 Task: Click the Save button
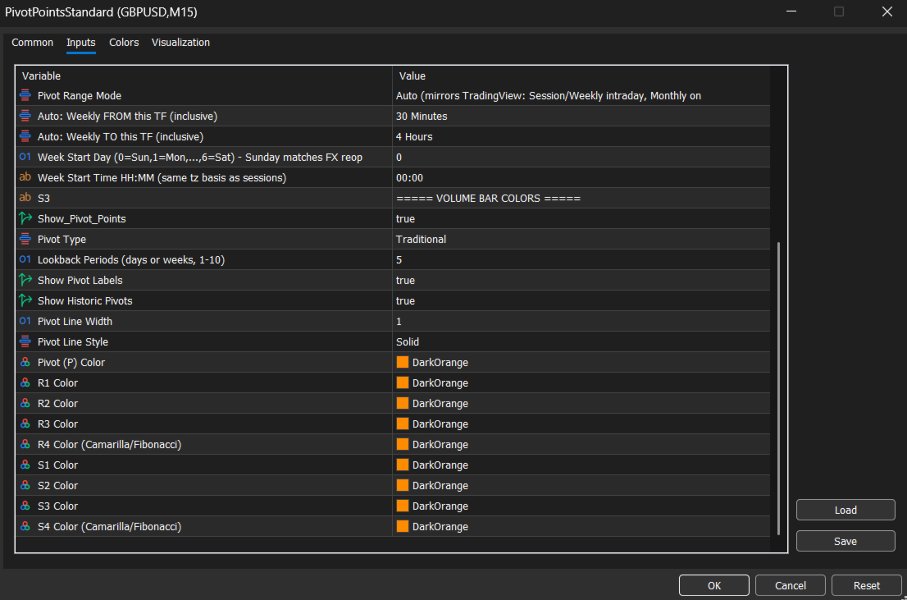tap(845, 541)
